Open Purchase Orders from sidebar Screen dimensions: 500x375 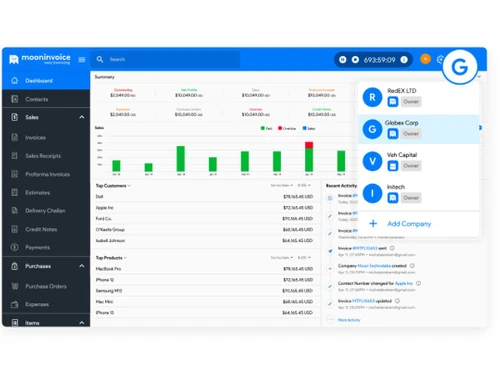46,286
